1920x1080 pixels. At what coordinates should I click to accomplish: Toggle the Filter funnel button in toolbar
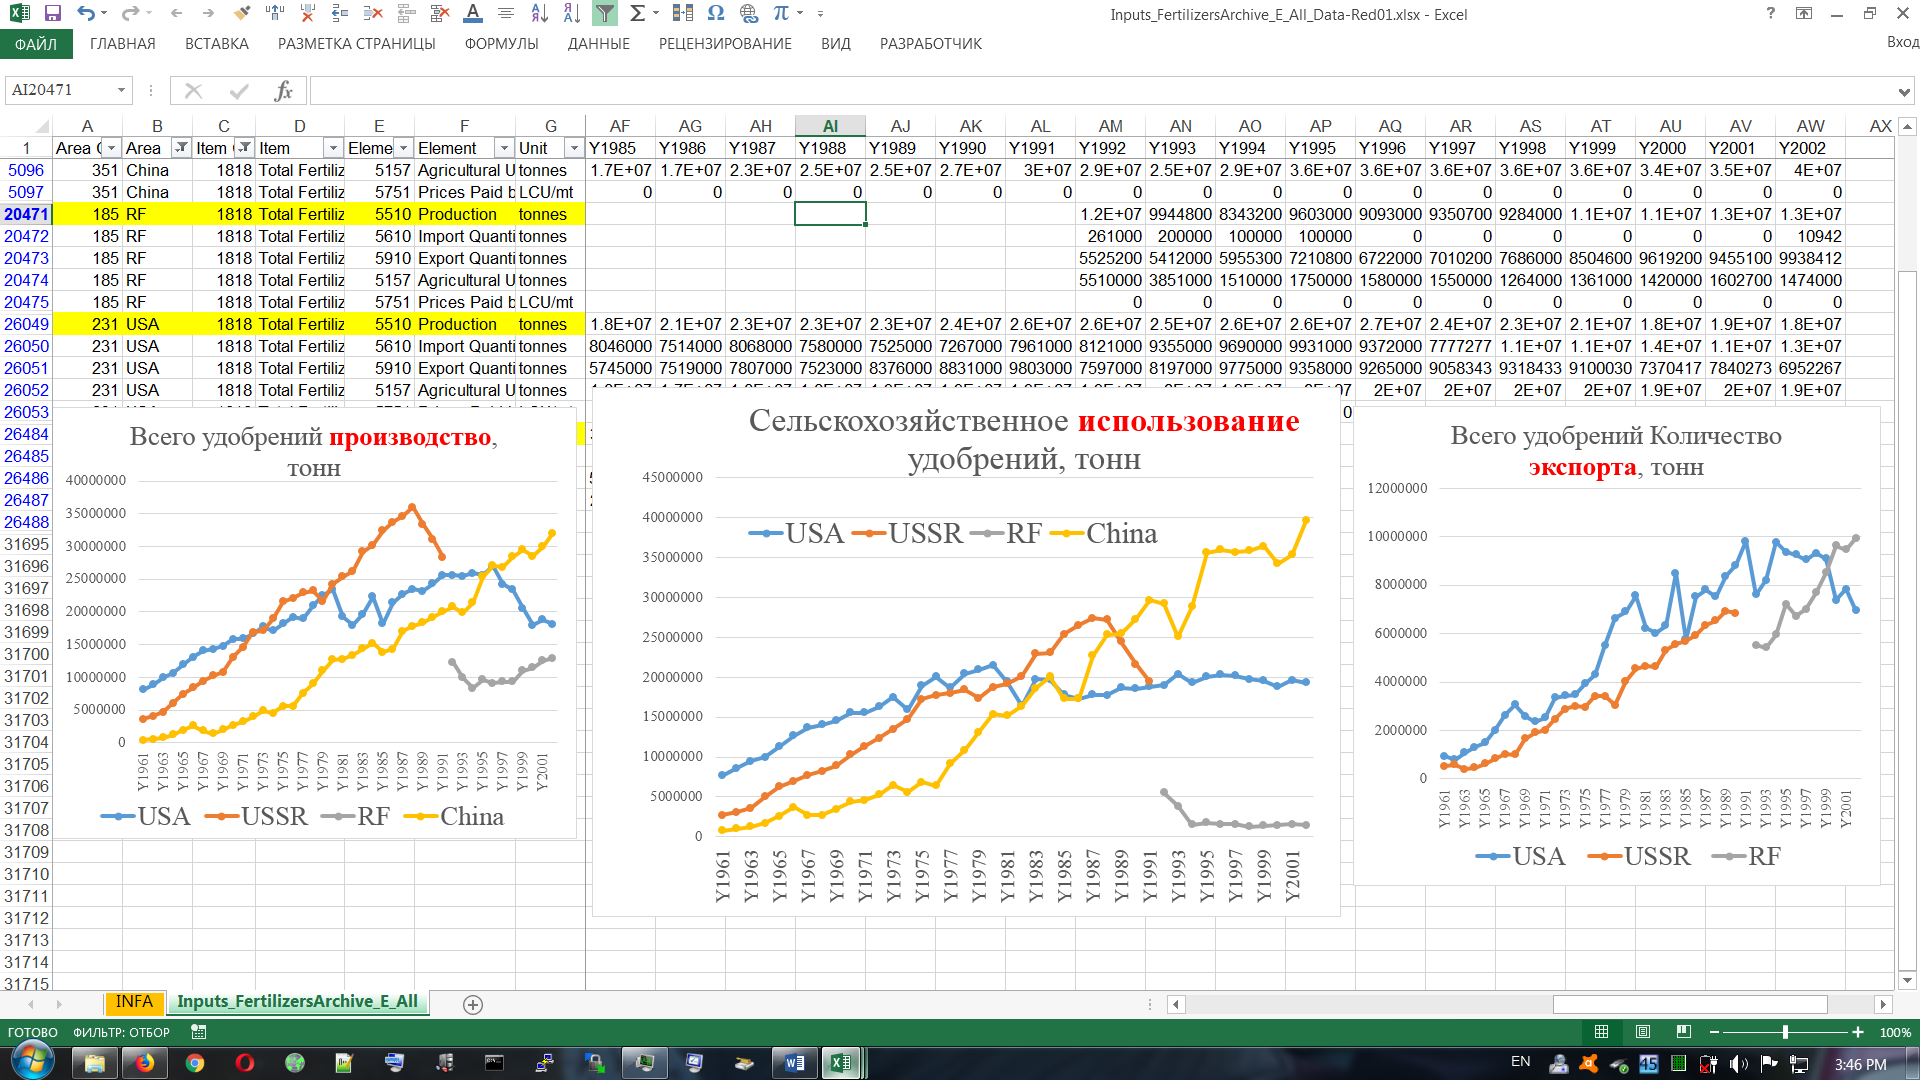click(x=605, y=14)
